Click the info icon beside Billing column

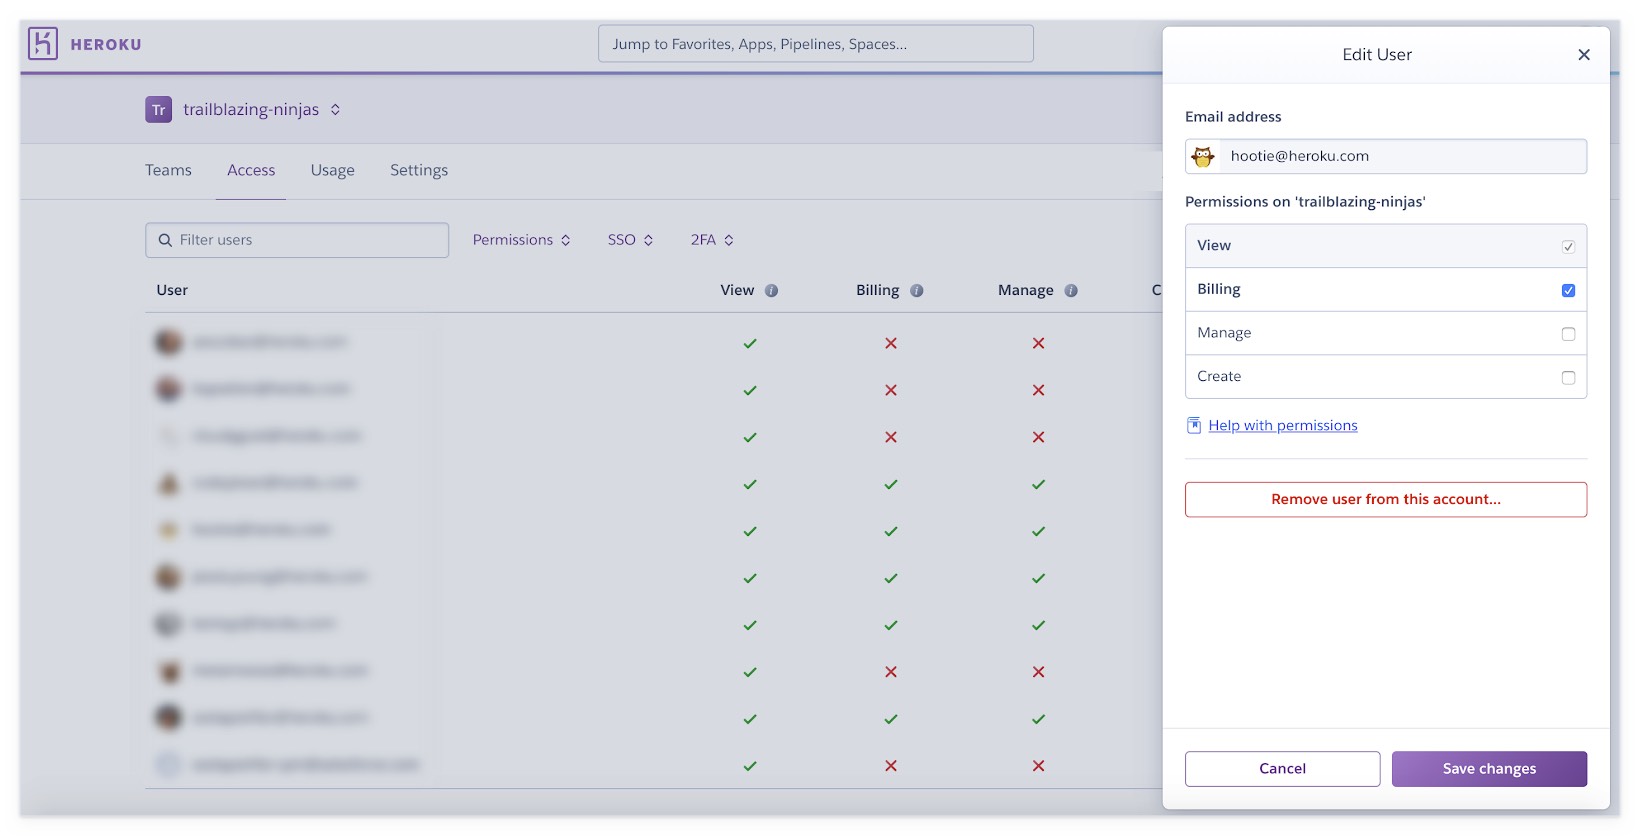click(x=916, y=291)
